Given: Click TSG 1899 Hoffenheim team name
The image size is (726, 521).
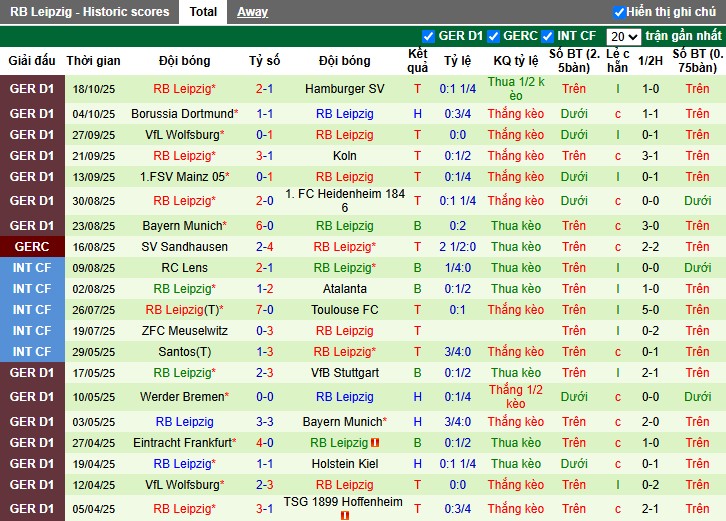Looking at the screenshot, I should [343, 502].
